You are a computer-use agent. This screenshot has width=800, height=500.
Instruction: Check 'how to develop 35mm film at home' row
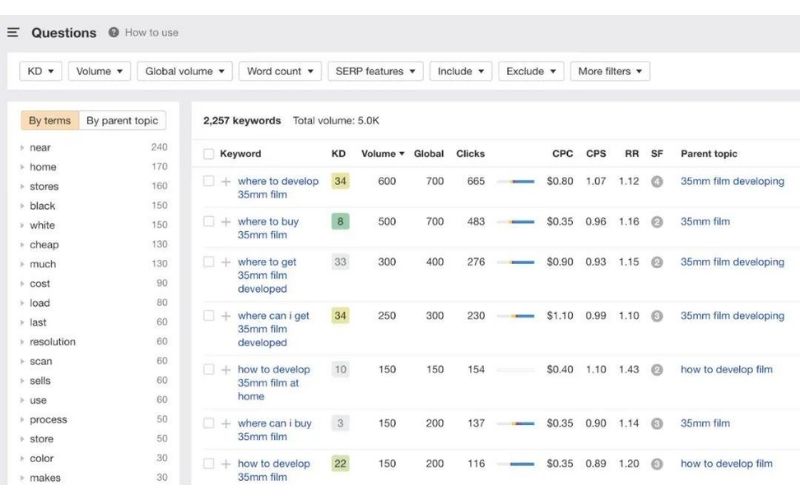point(208,369)
